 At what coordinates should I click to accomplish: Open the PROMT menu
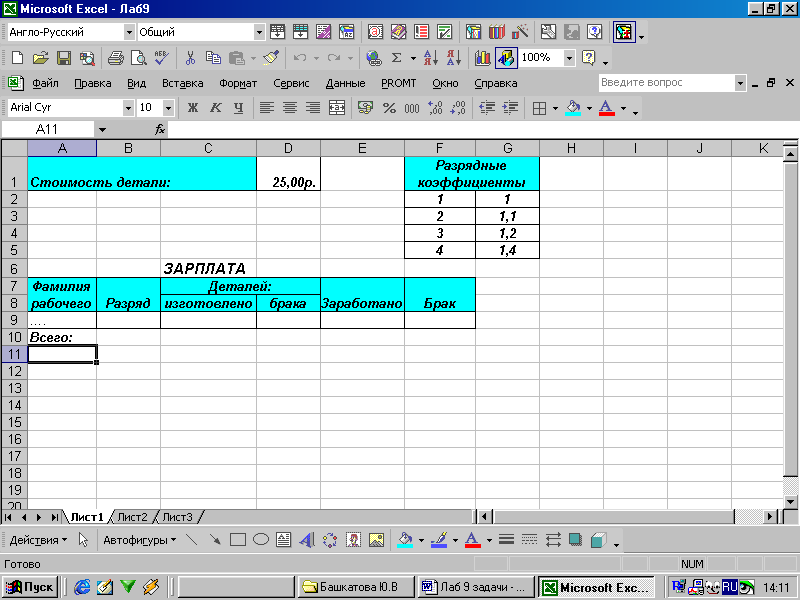pos(398,83)
